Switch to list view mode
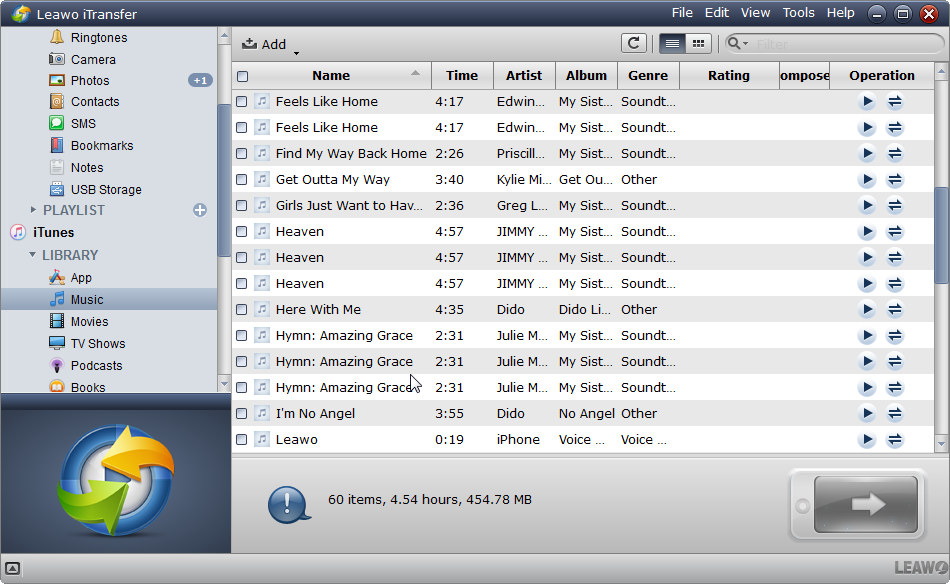Viewport: 950px width, 584px height. click(672, 43)
